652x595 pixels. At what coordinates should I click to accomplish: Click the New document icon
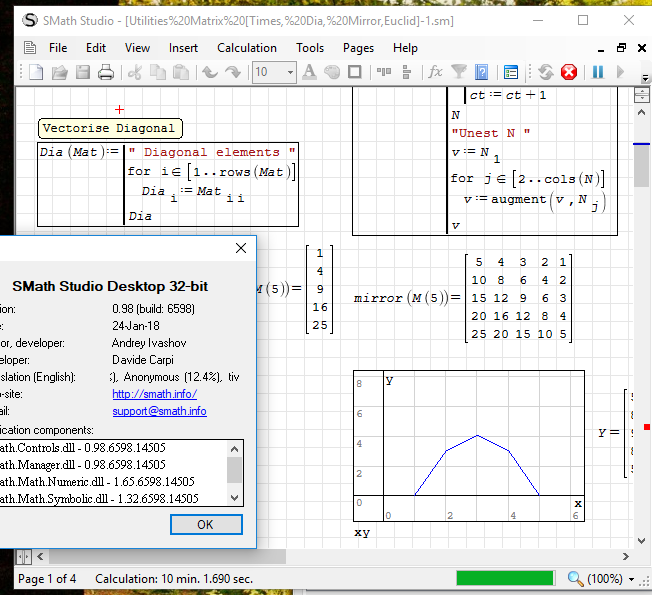click(36, 72)
